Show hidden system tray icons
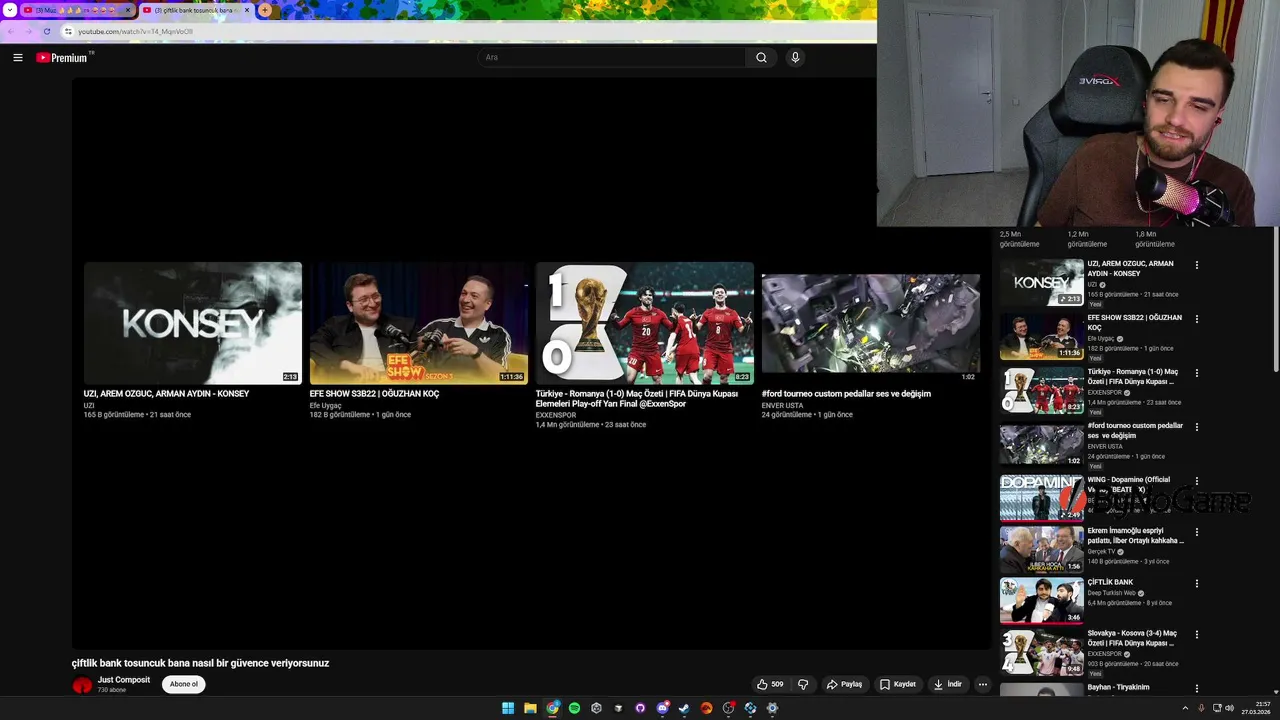Viewport: 1280px width, 720px height. point(1185,708)
